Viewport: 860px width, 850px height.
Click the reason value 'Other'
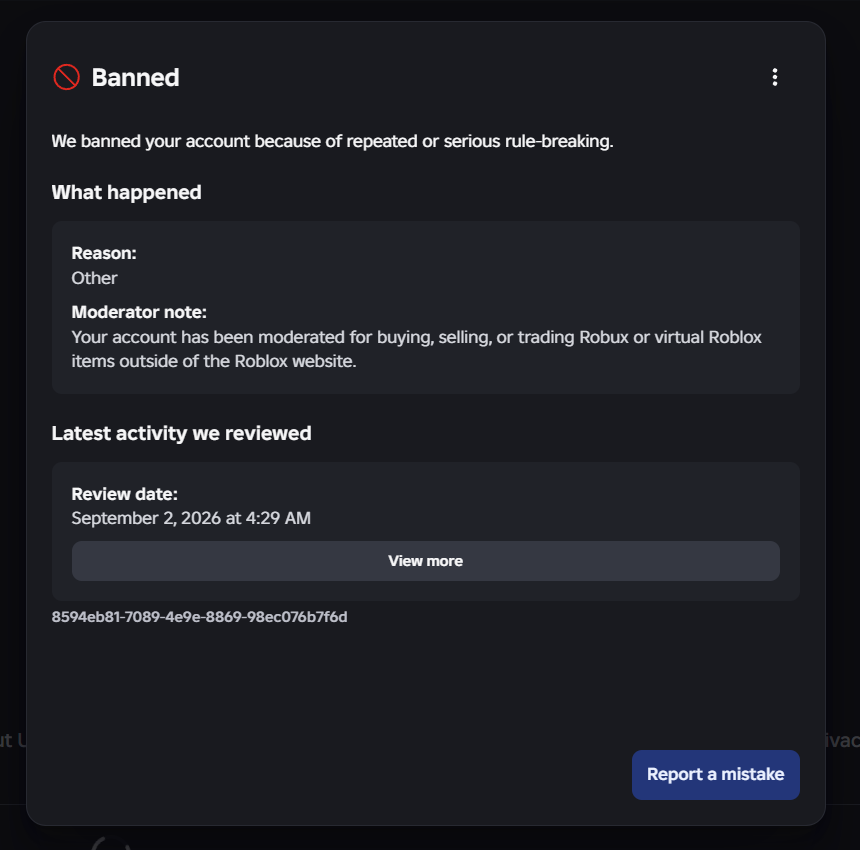(94, 278)
